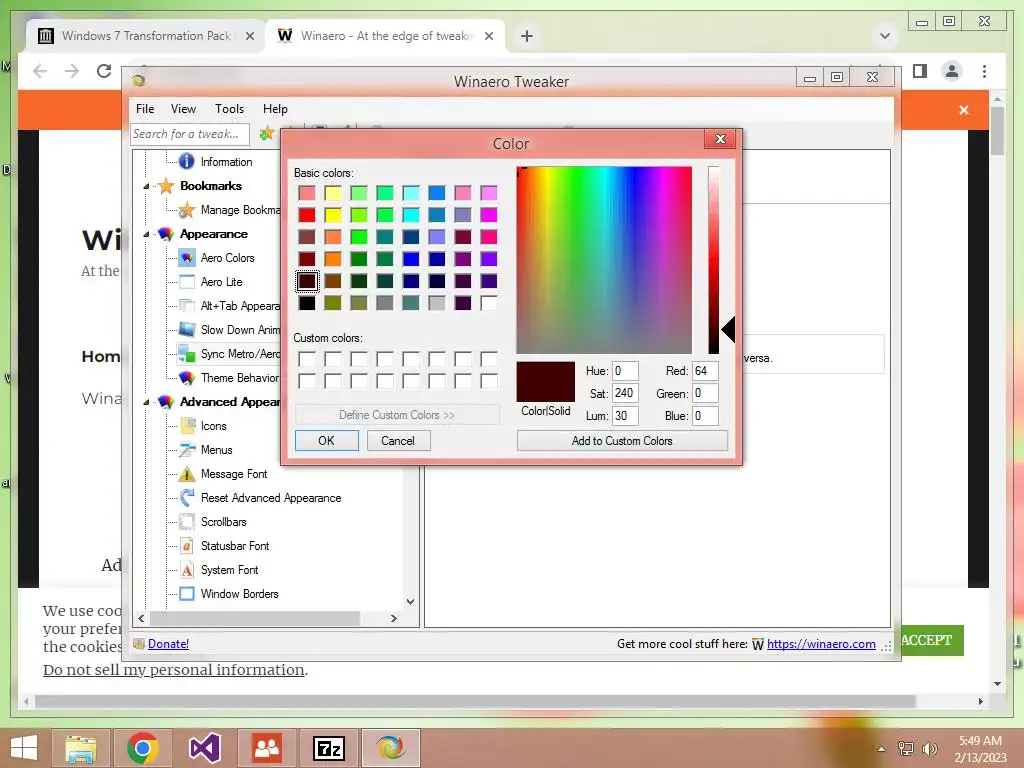
Task: Select the black basic color swatch
Action: [x=307, y=303]
